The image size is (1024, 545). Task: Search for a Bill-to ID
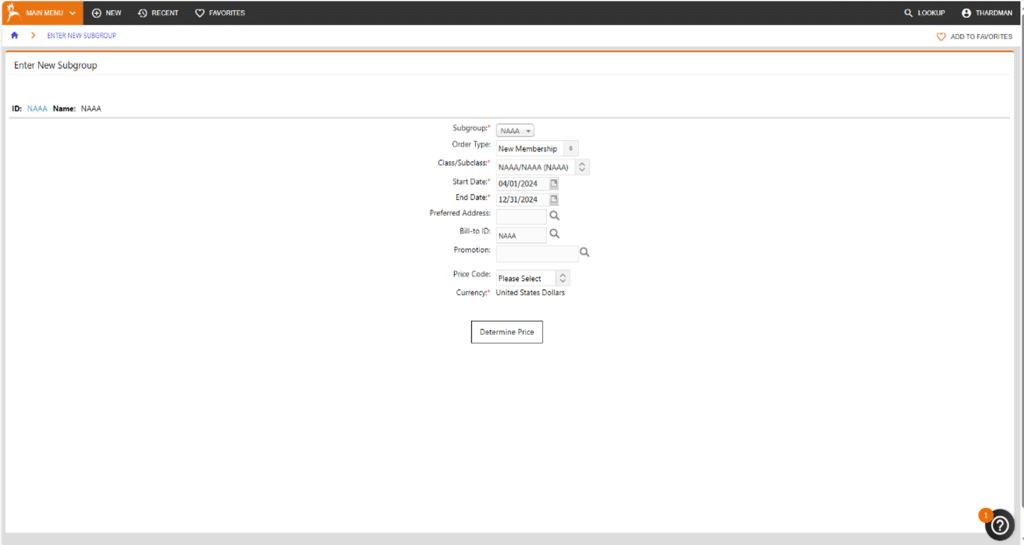(x=554, y=233)
